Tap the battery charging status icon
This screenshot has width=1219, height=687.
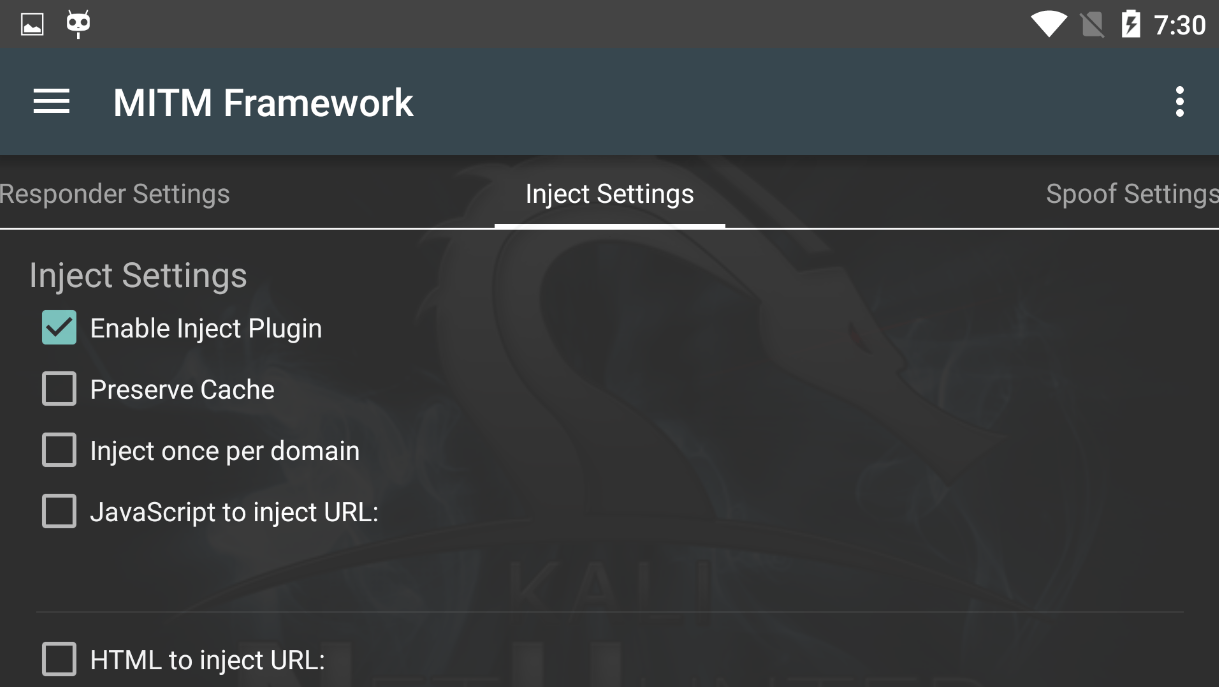(1131, 24)
